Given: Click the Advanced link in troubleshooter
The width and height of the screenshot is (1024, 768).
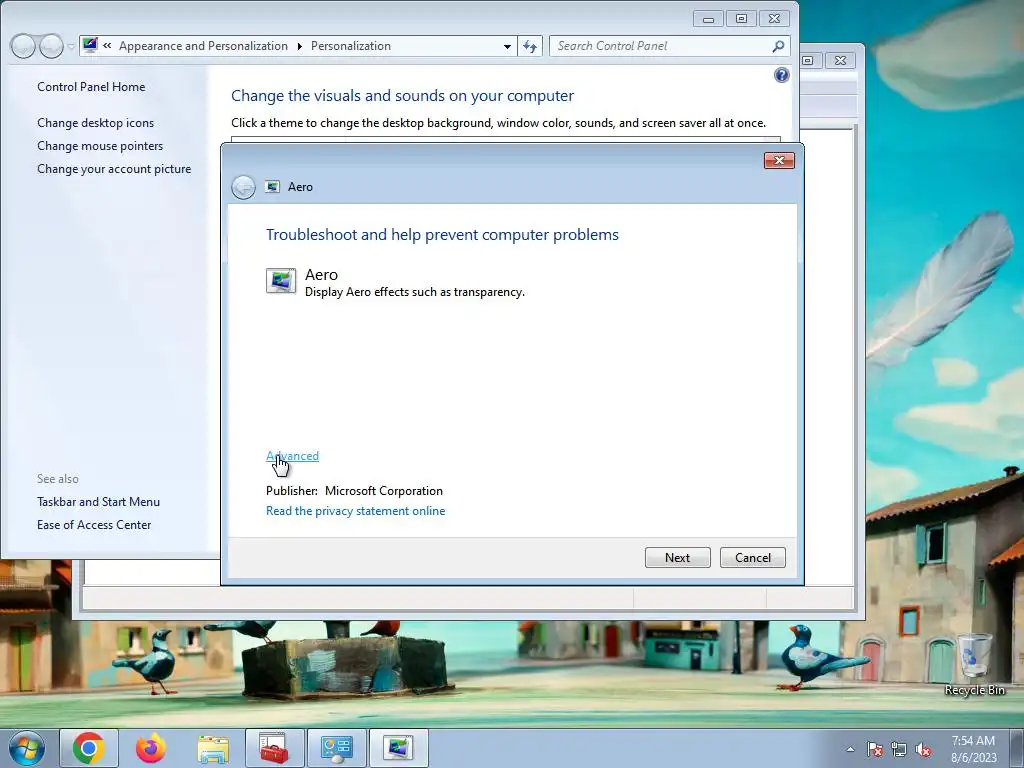Looking at the screenshot, I should point(292,456).
